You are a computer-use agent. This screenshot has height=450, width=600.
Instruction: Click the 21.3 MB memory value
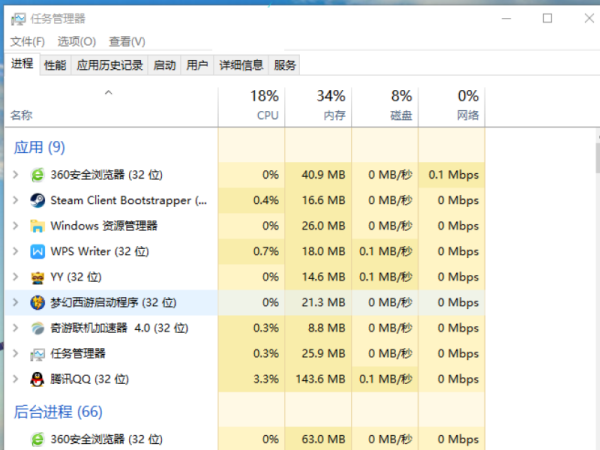coord(323,303)
